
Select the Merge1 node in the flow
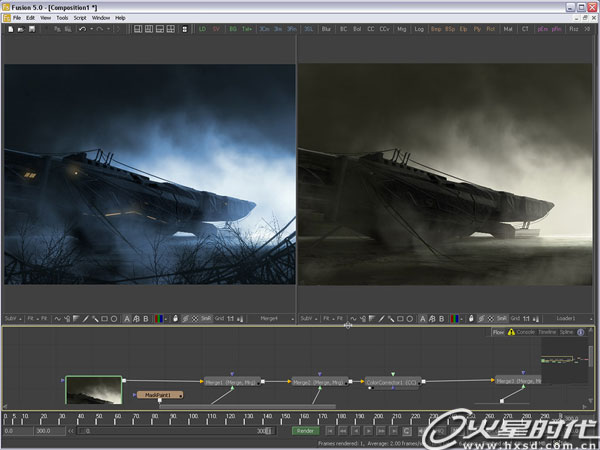(232, 382)
